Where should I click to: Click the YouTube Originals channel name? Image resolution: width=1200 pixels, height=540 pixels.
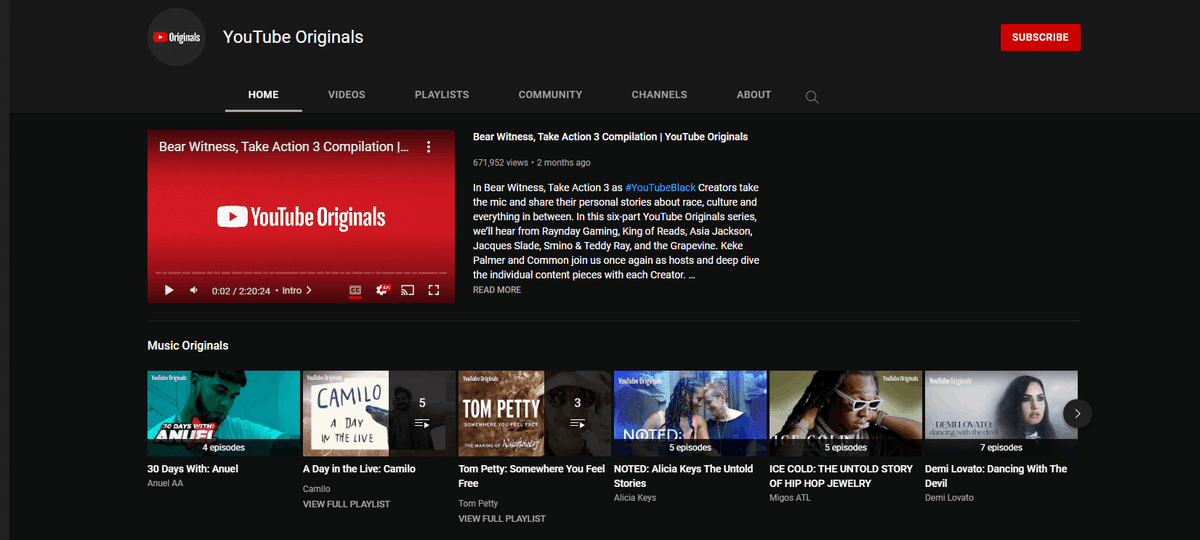pos(293,38)
